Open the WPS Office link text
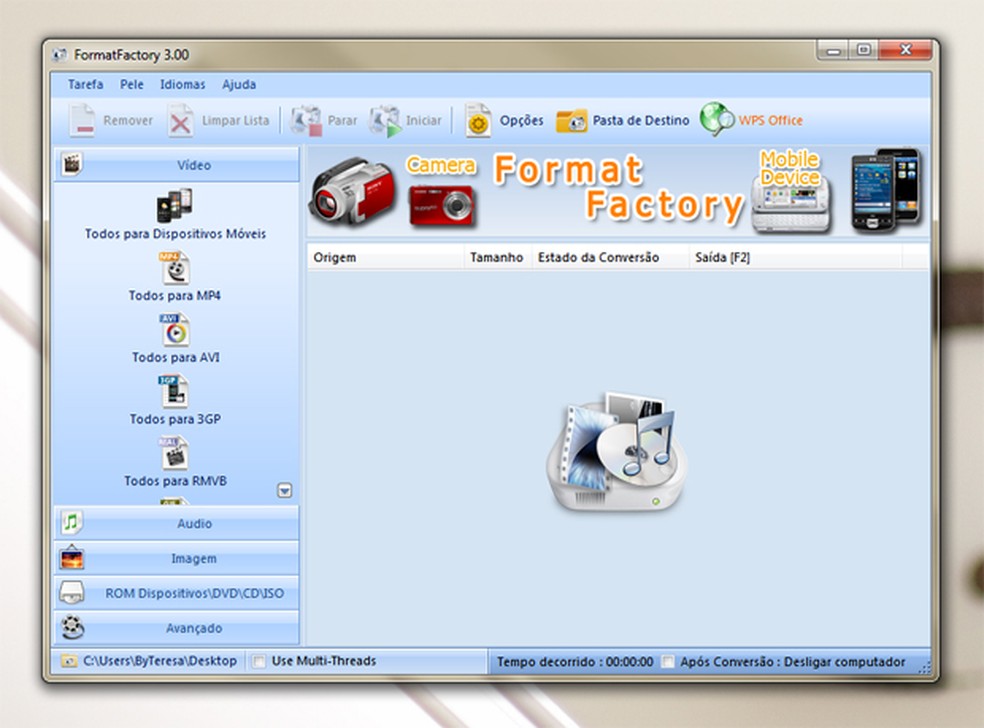This screenshot has width=984, height=728. click(771, 120)
